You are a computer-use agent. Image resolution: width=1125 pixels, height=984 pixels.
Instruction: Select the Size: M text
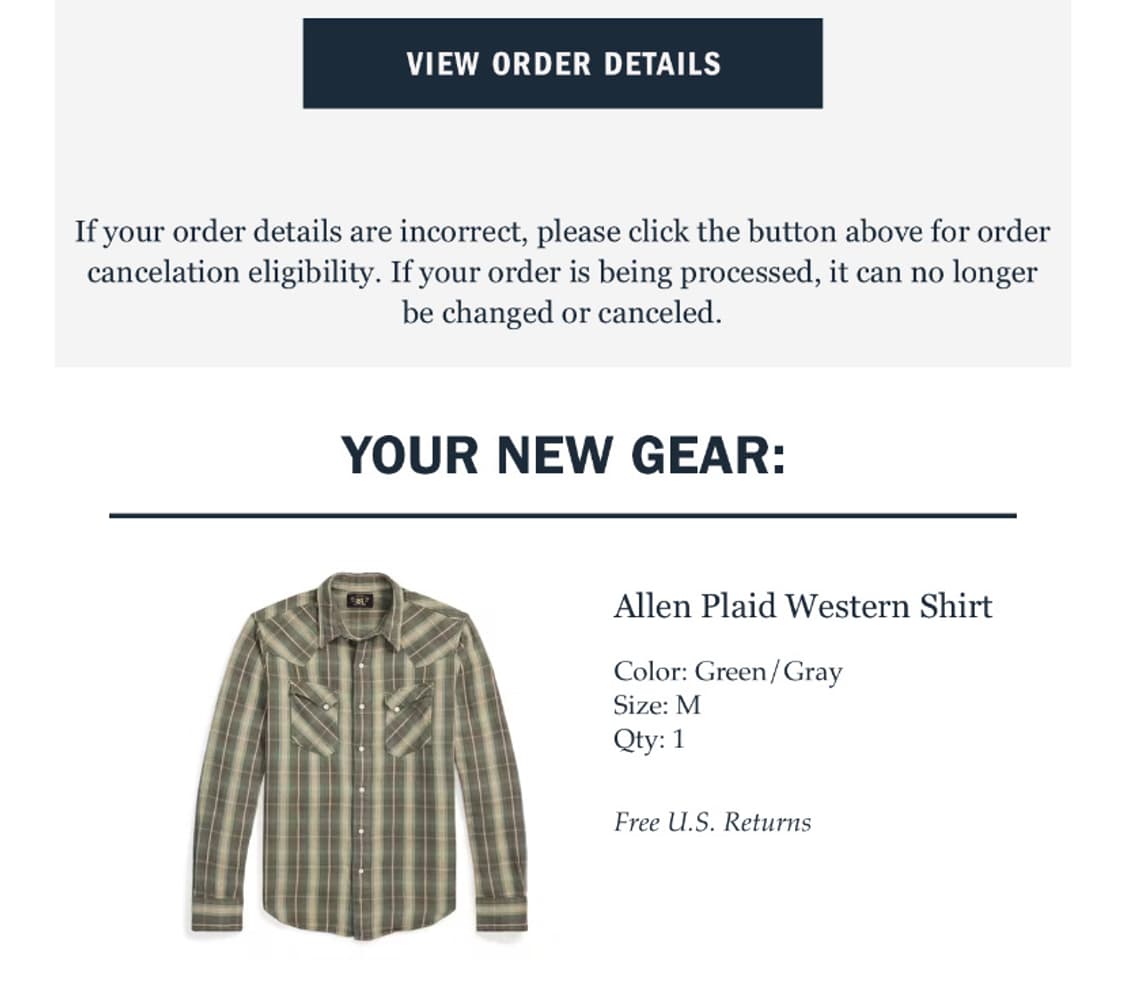click(656, 705)
